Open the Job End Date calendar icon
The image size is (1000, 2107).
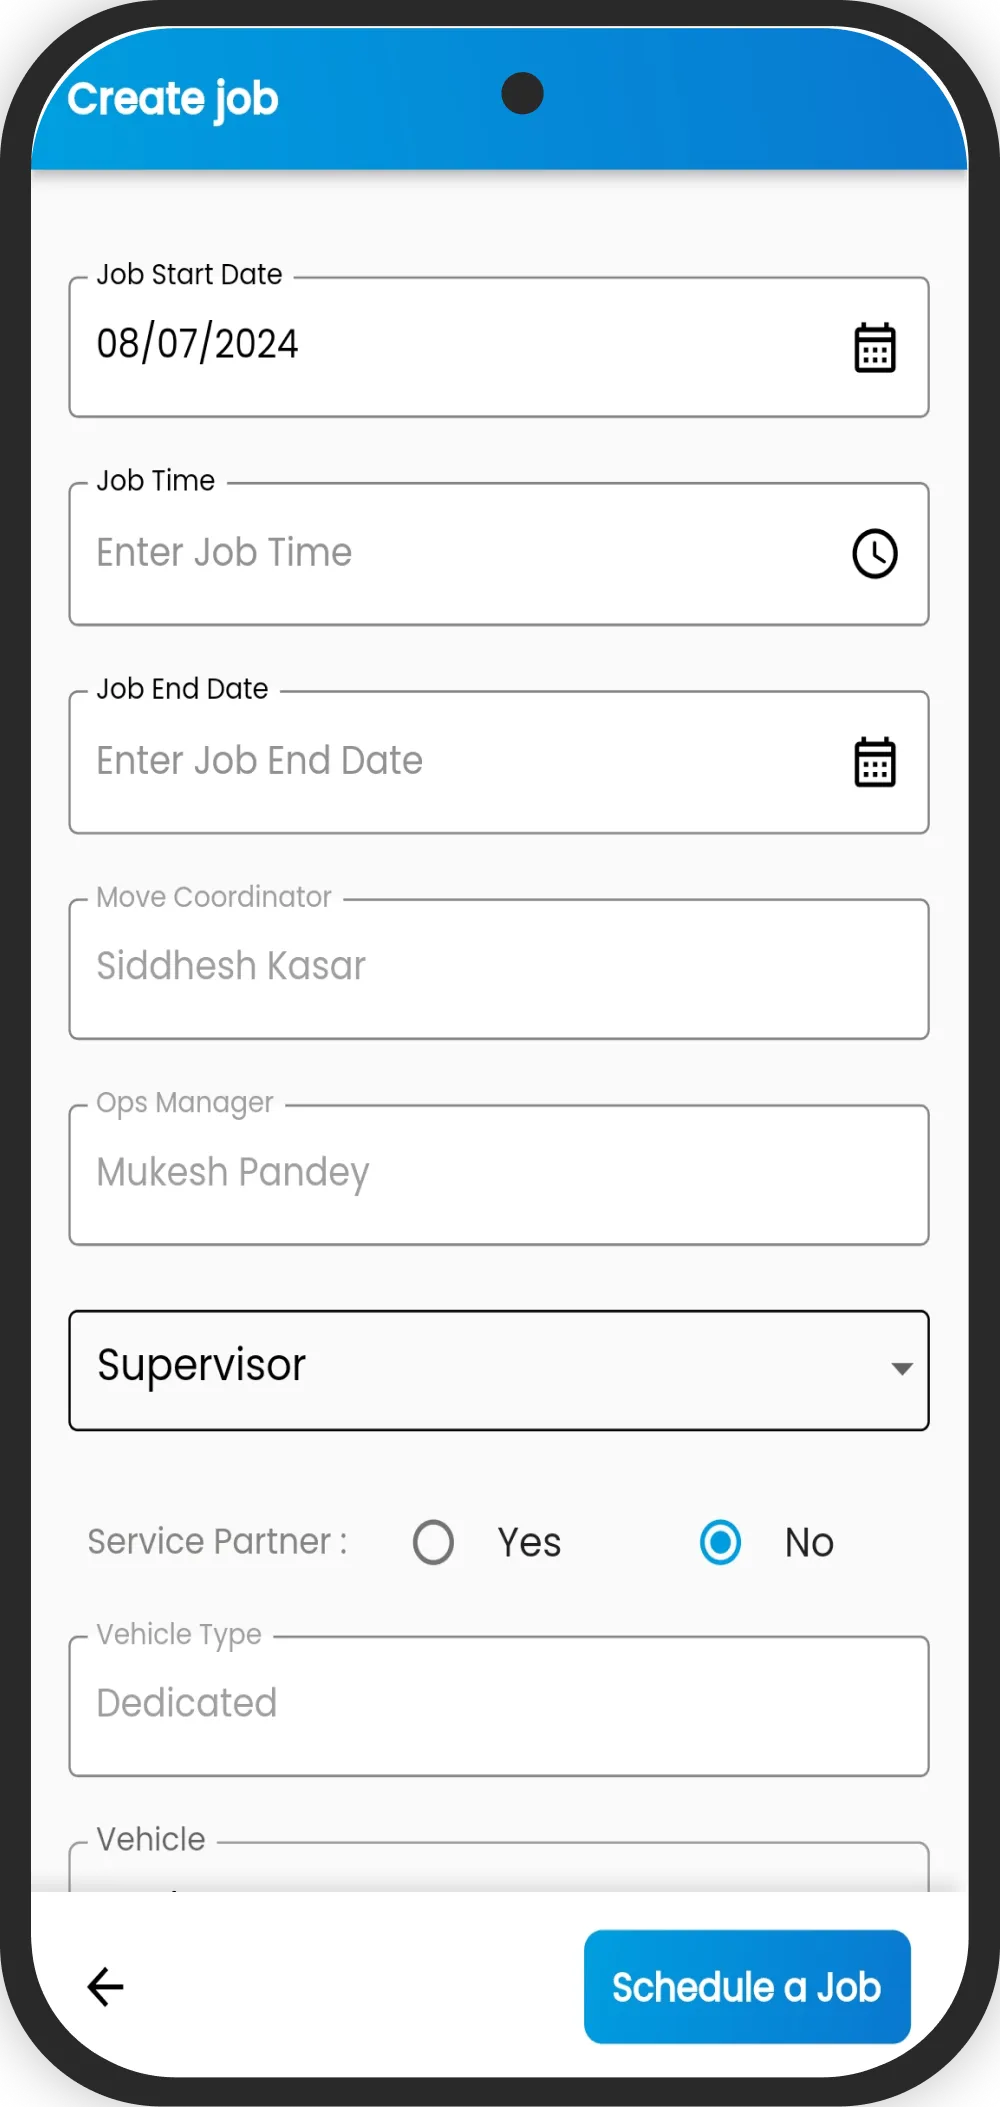[874, 762]
